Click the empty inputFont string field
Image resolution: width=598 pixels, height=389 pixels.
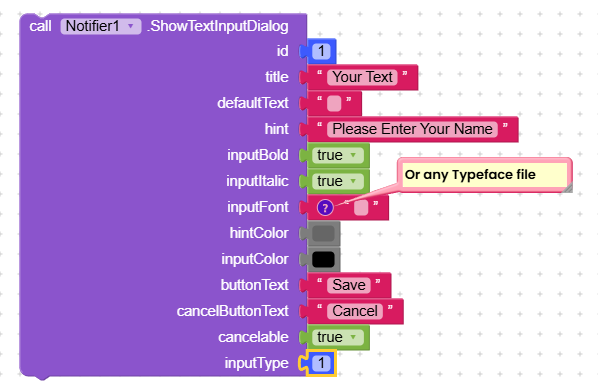[x=361, y=208]
